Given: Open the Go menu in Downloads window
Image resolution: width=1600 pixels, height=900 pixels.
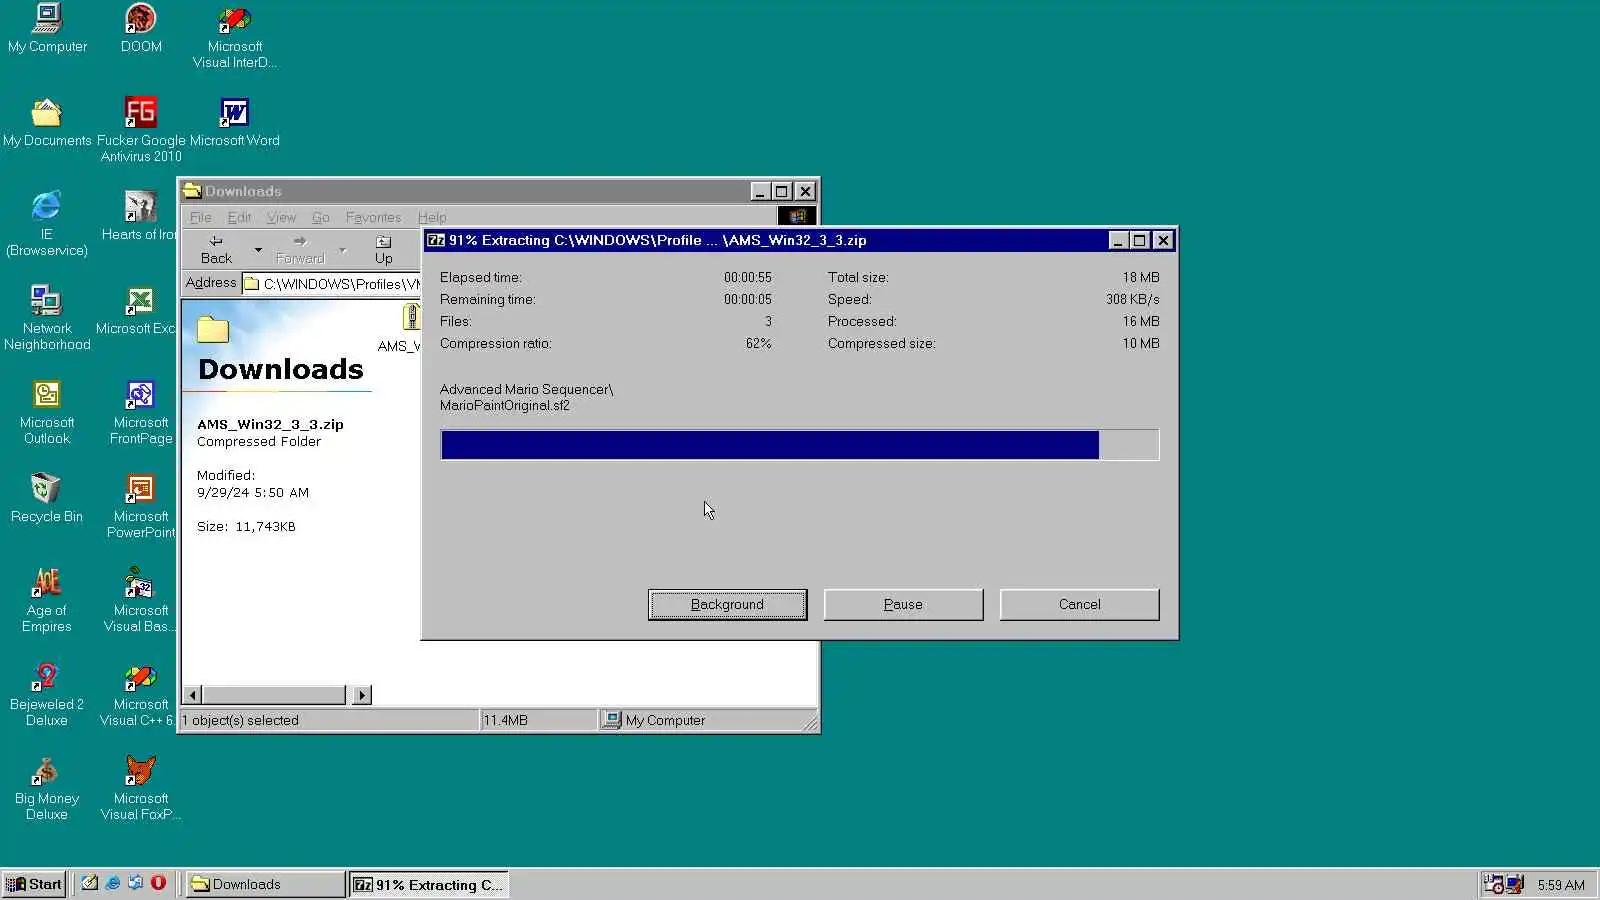Looking at the screenshot, I should [321, 217].
